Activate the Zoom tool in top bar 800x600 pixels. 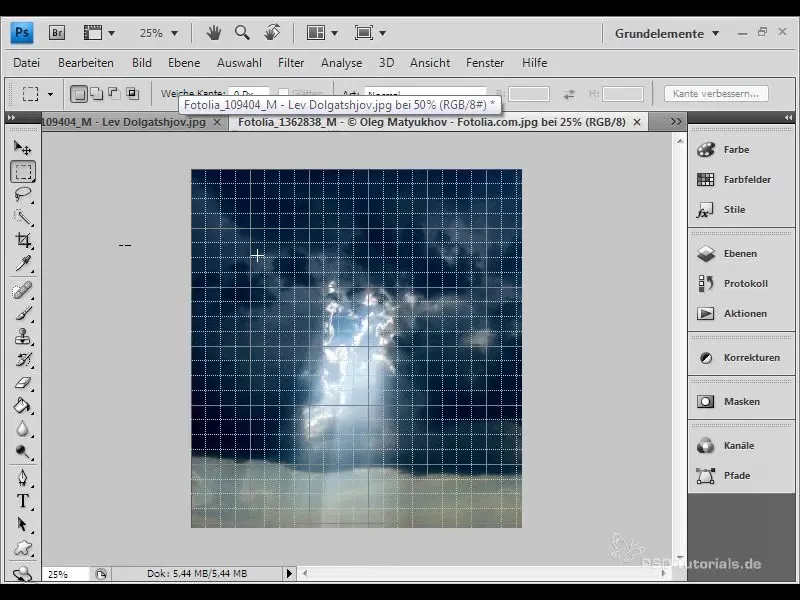coord(242,33)
